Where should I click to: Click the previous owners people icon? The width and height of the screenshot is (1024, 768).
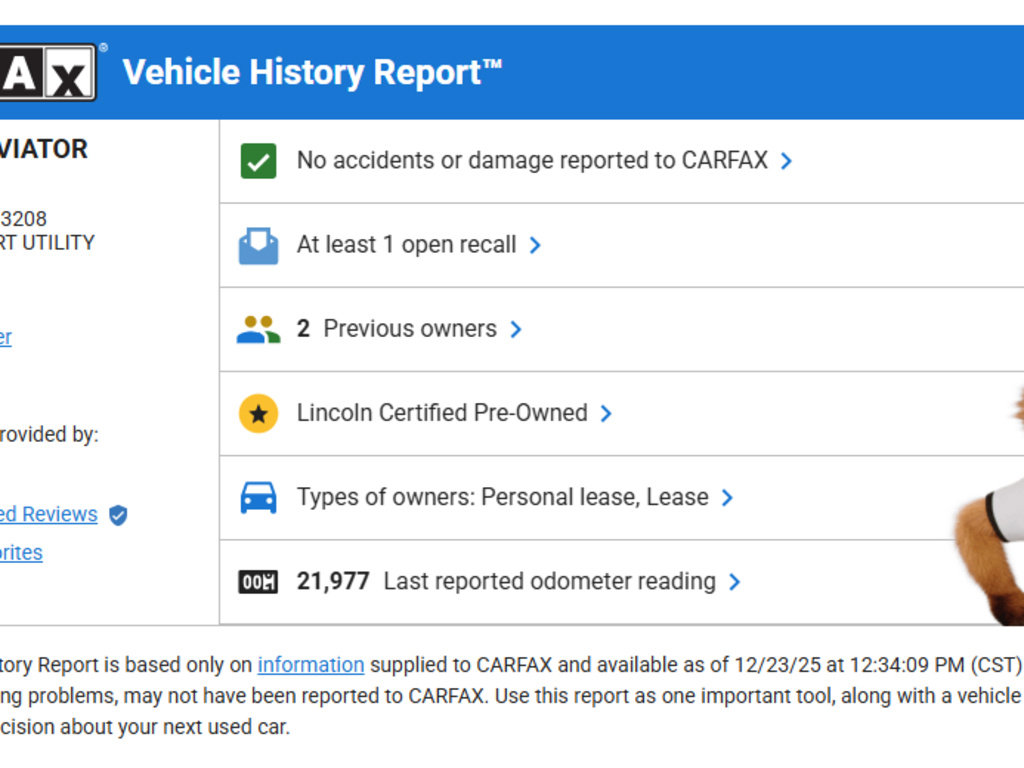tap(258, 329)
